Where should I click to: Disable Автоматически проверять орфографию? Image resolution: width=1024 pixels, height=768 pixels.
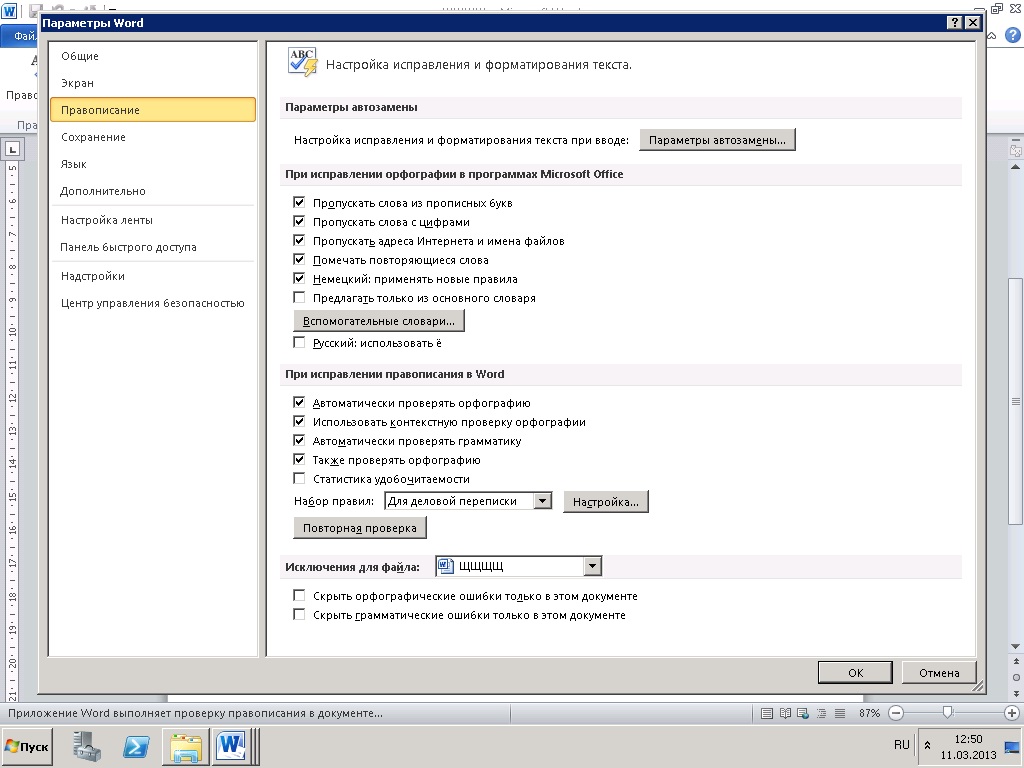(299, 402)
